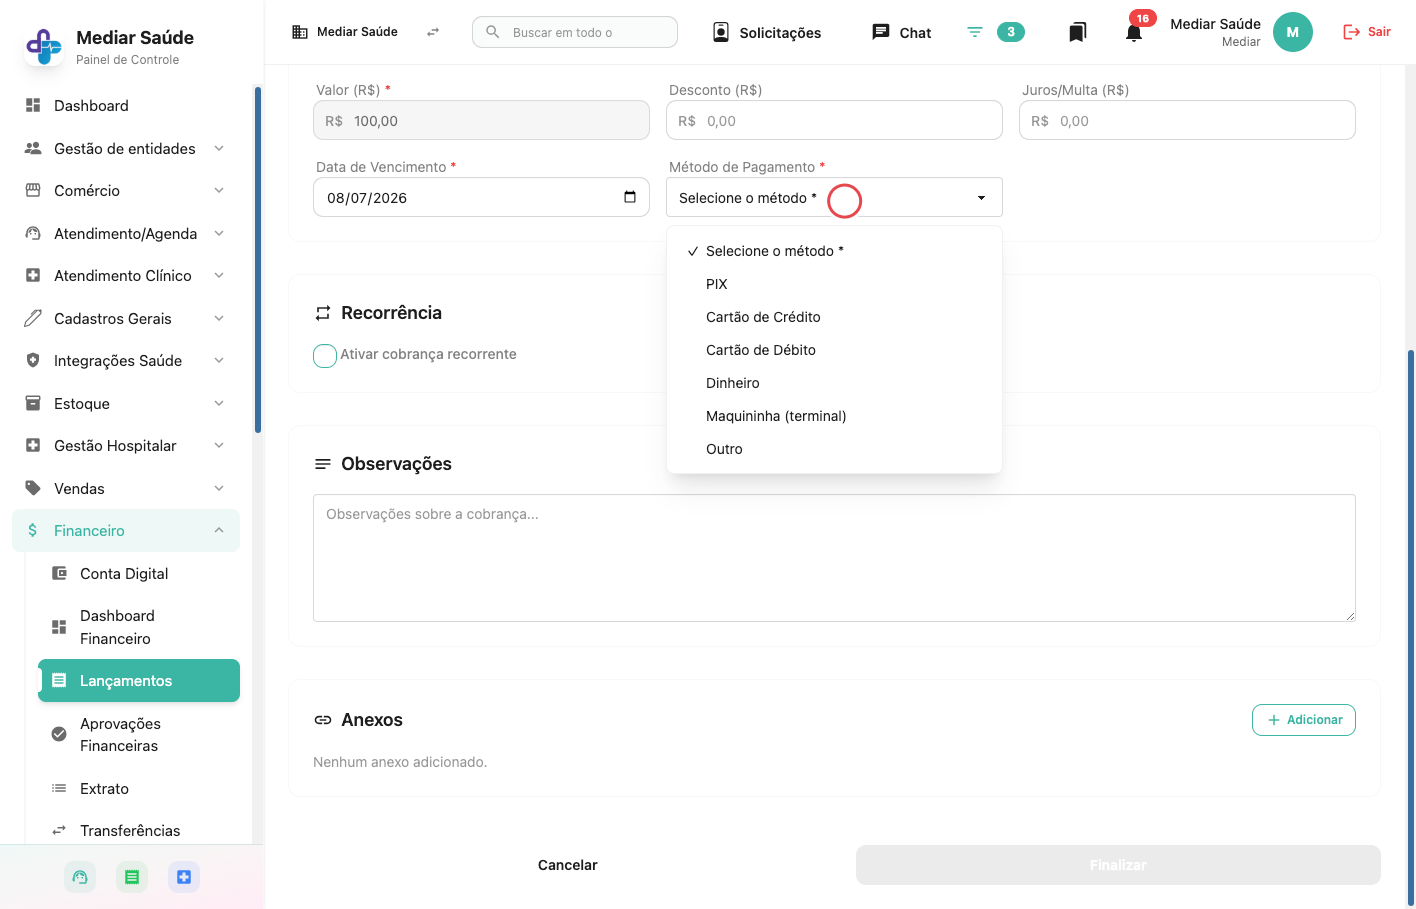Click the Cancelar button
The height and width of the screenshot is (909, 1416).
click(x=567, y=865)
